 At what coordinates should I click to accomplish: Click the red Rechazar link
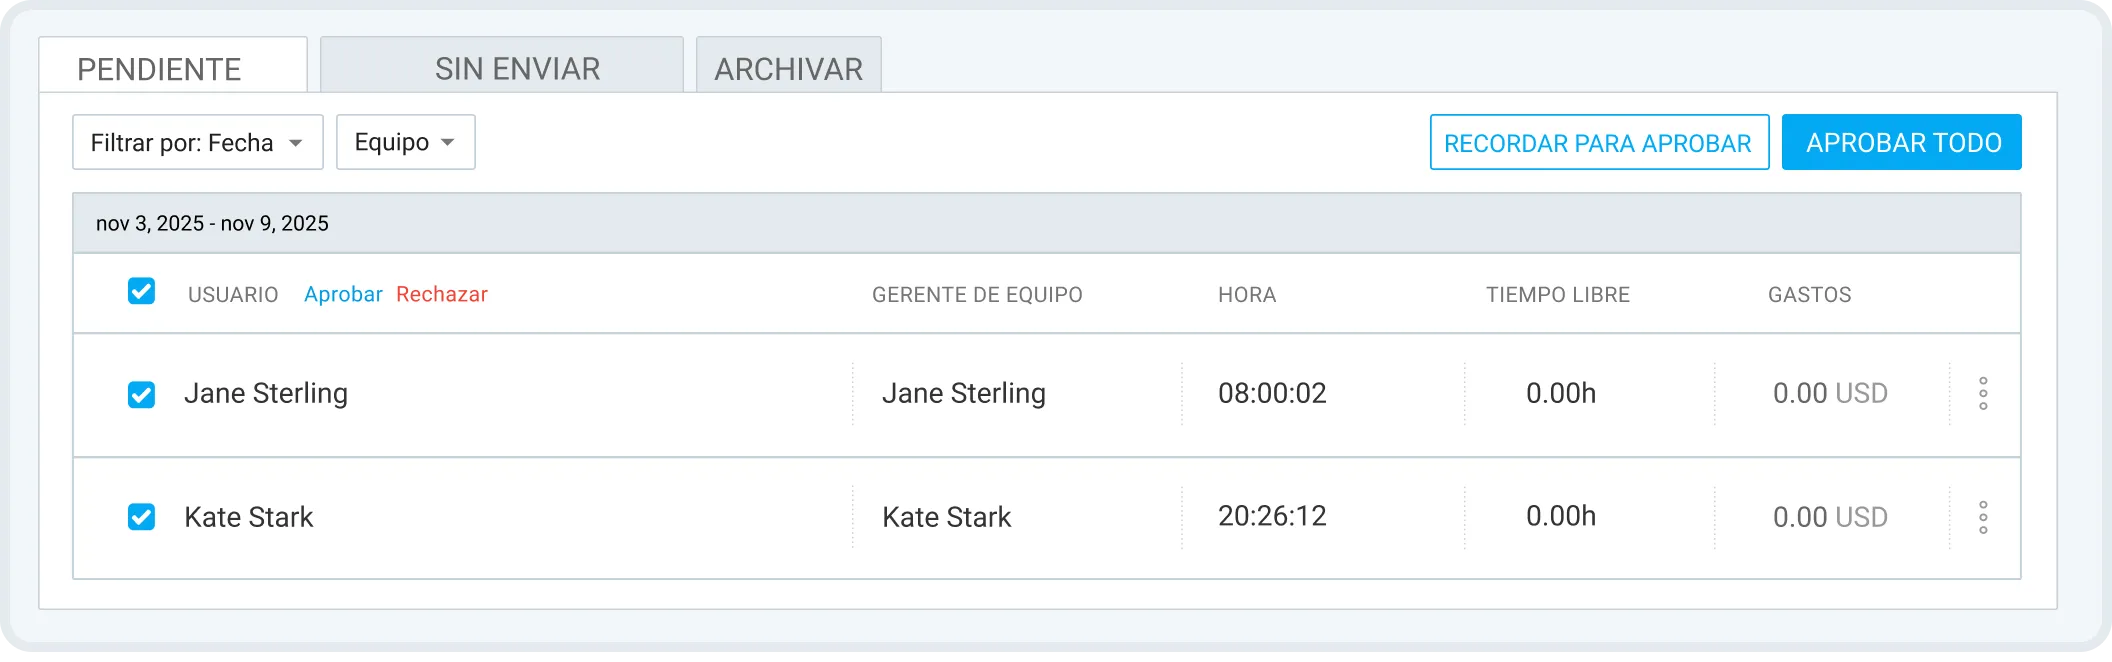[x=441, y=294]
